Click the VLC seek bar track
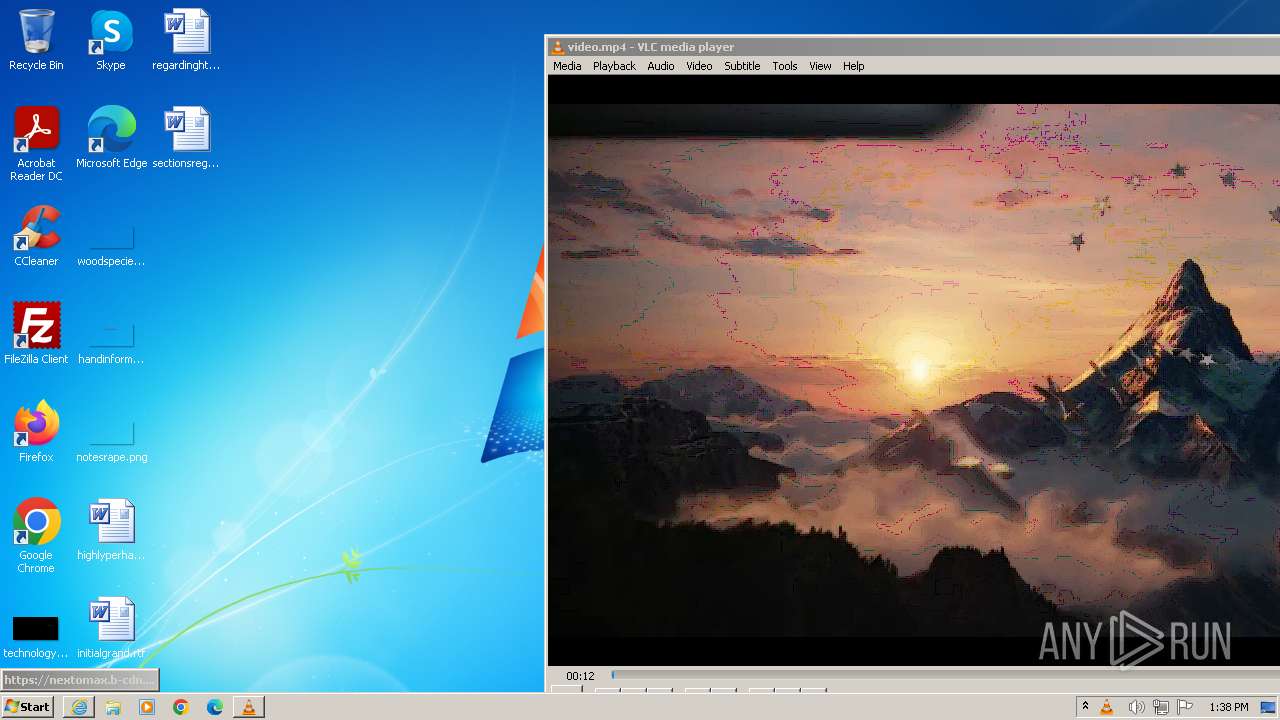1280x720 pixels. pyautogui.click(x=945, y=675)
